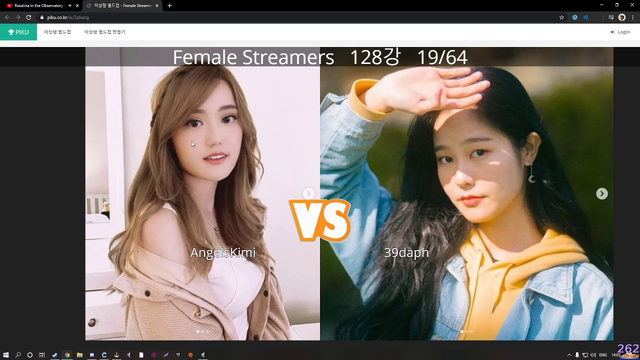Click the Chrome taskbar icon
Screen dimensions: 640x360
tap(67, 355)
